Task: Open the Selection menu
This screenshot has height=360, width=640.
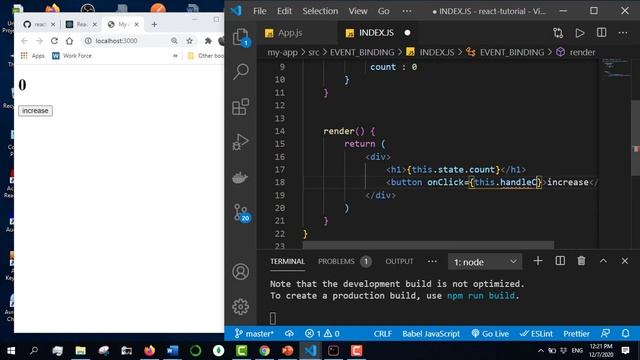Action: coord(320,11)
